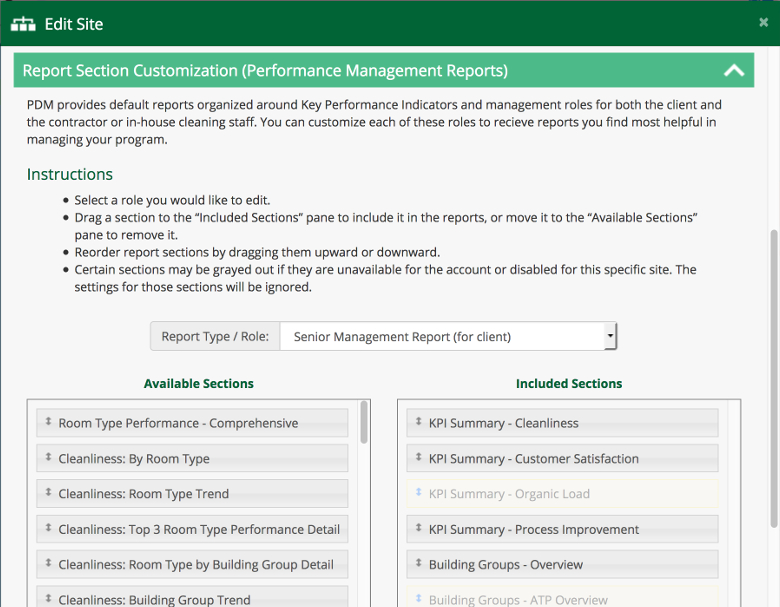Click the Edit Site sitemap icon
The width and height of the screenshot is (780, 607).
[x=23, y=23]
